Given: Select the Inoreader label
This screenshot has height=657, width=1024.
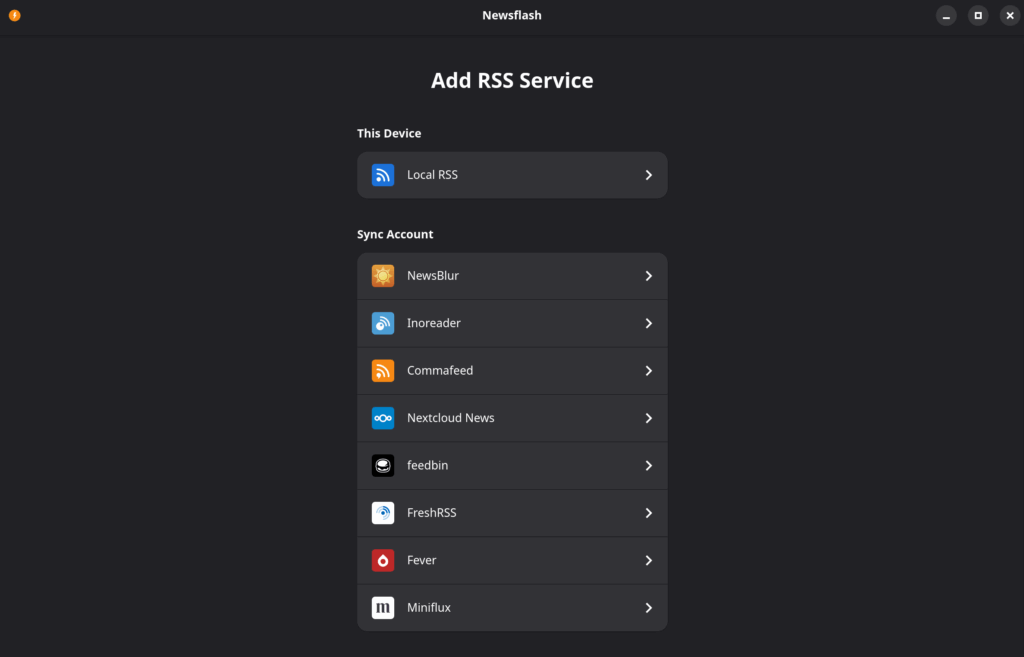Looking at the screenshot, I should (434, 323).
